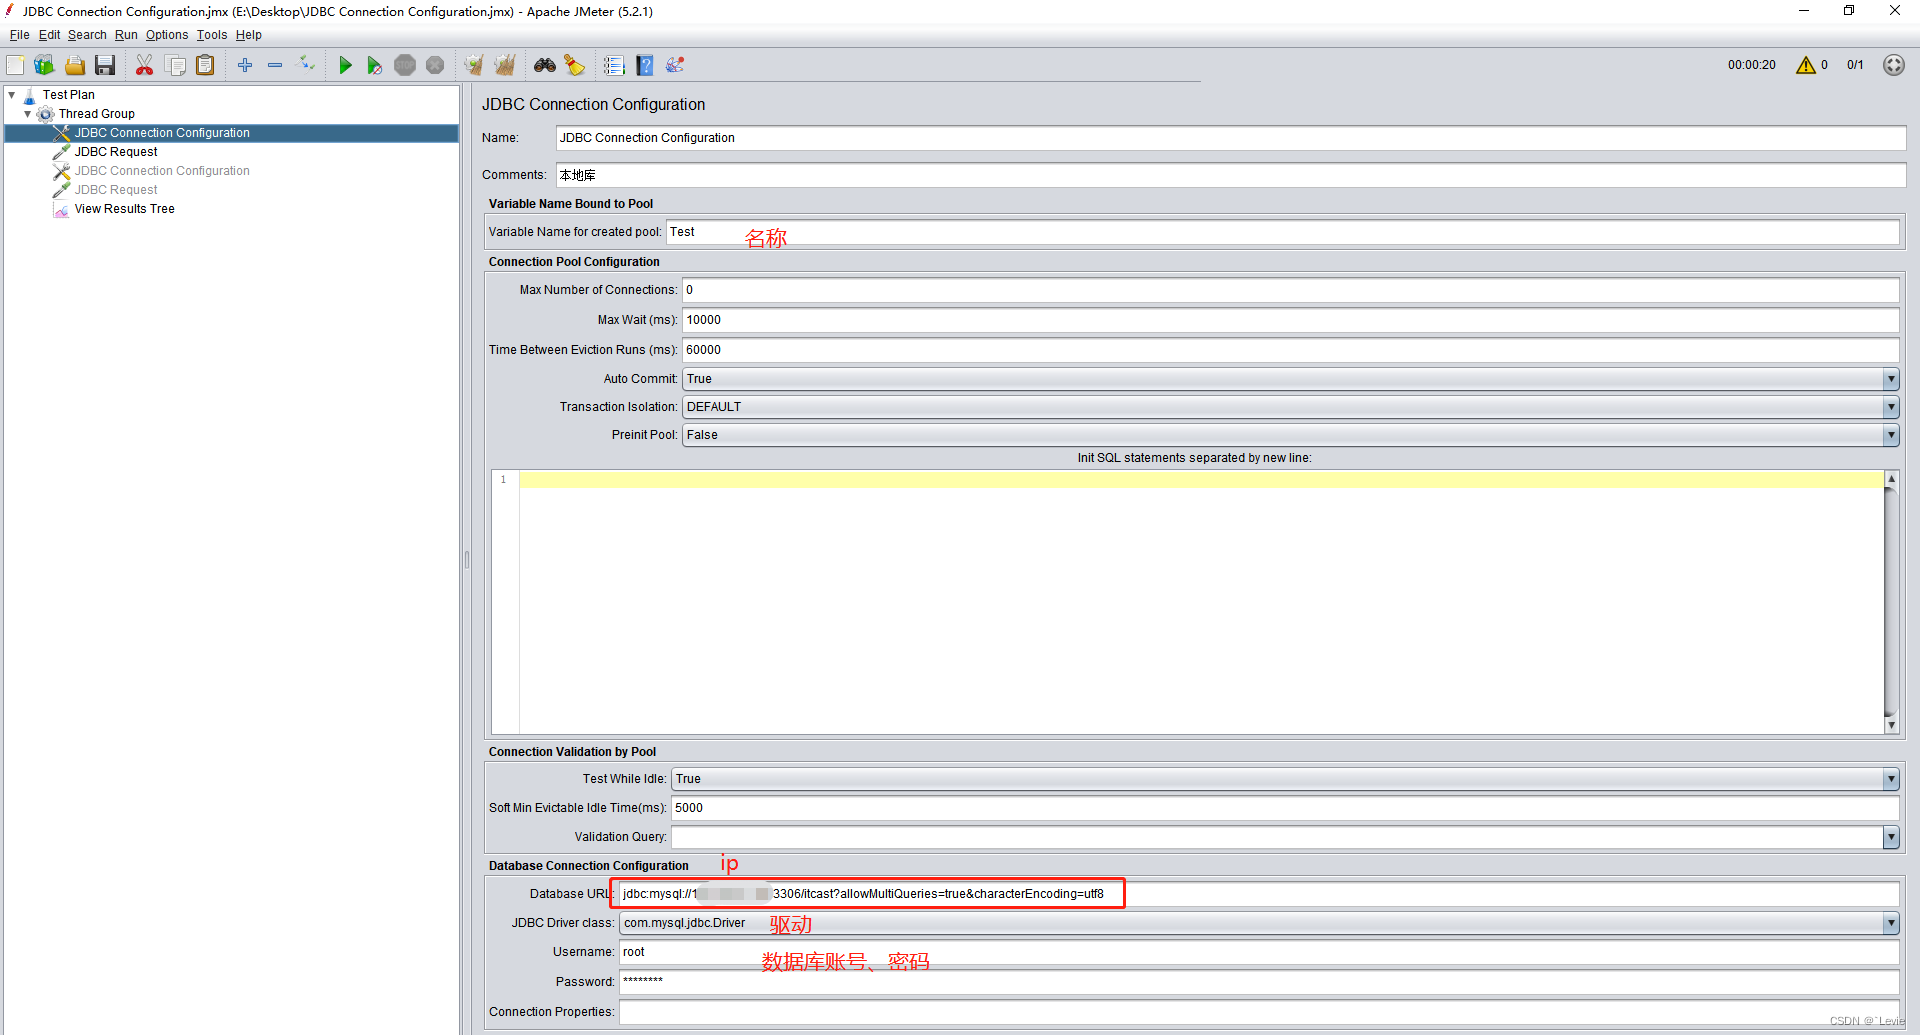The height and width of the screenshot is (1035, 1920).
Task: Click the Toggle enable/disable icon
Action: 307,65
